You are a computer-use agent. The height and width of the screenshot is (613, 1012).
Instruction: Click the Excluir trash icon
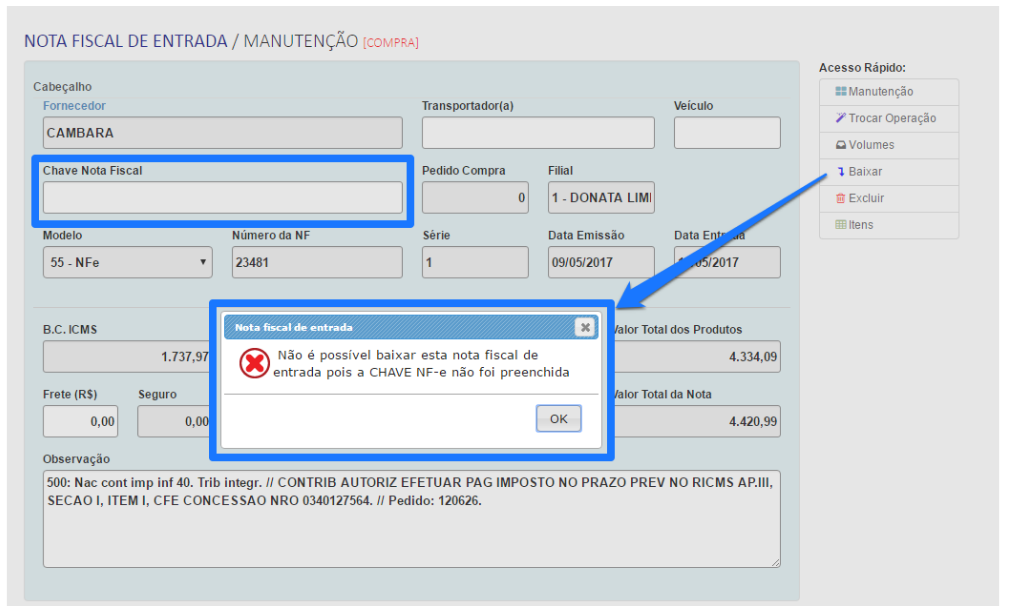coord(841,198)
